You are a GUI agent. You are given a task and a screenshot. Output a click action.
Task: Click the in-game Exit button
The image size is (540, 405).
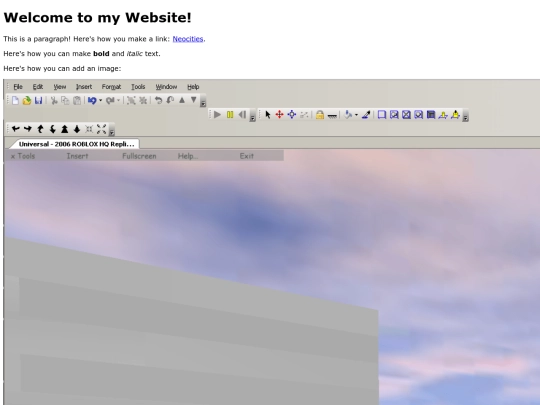(x=247, y=156)
